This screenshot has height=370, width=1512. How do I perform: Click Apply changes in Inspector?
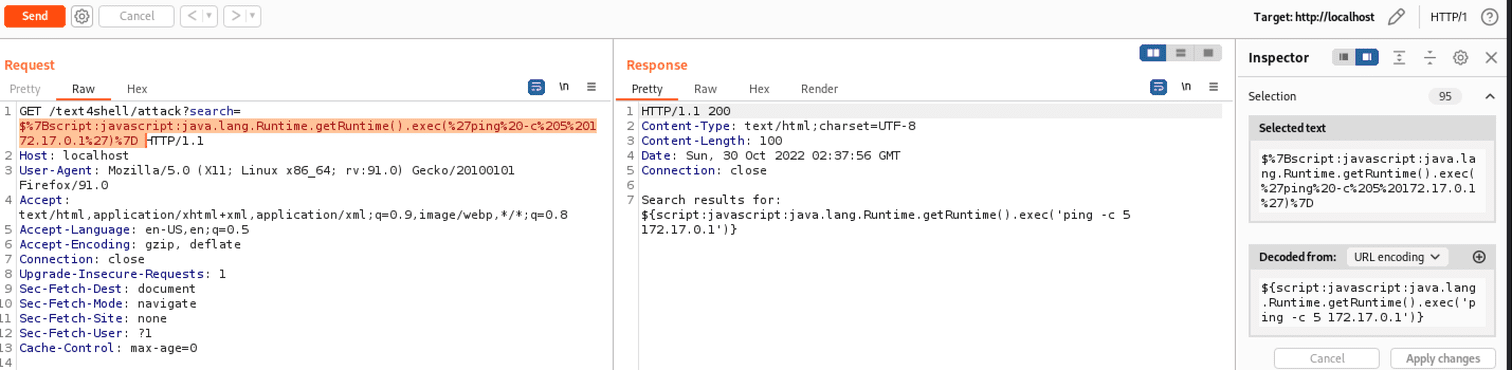[x=1443, y=359]
